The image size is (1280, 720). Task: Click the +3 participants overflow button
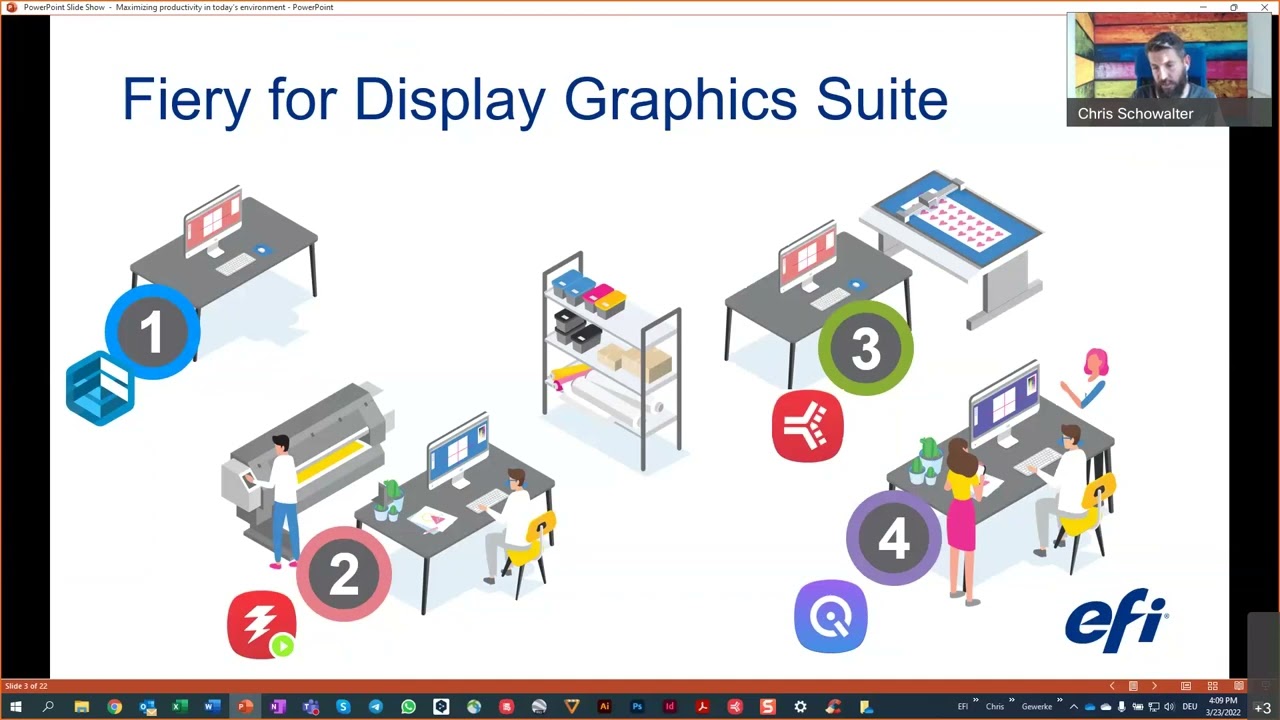[1263, 707]
